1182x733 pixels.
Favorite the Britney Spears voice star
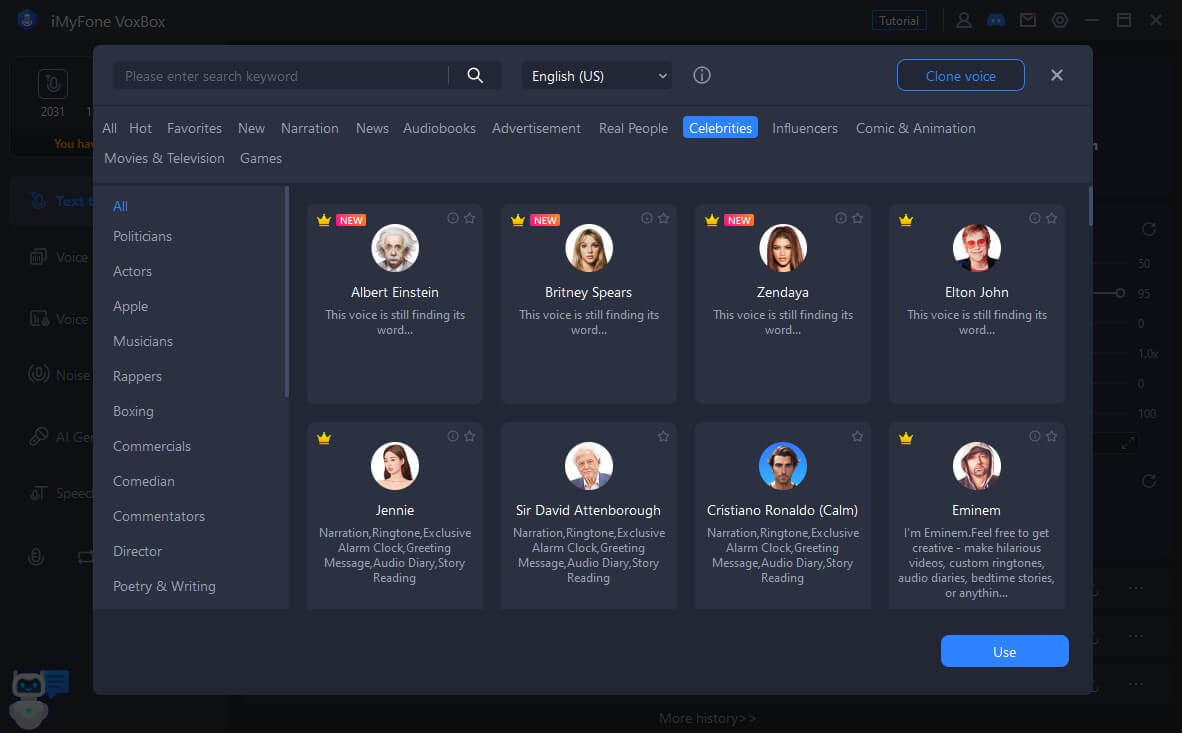[664, 219]
